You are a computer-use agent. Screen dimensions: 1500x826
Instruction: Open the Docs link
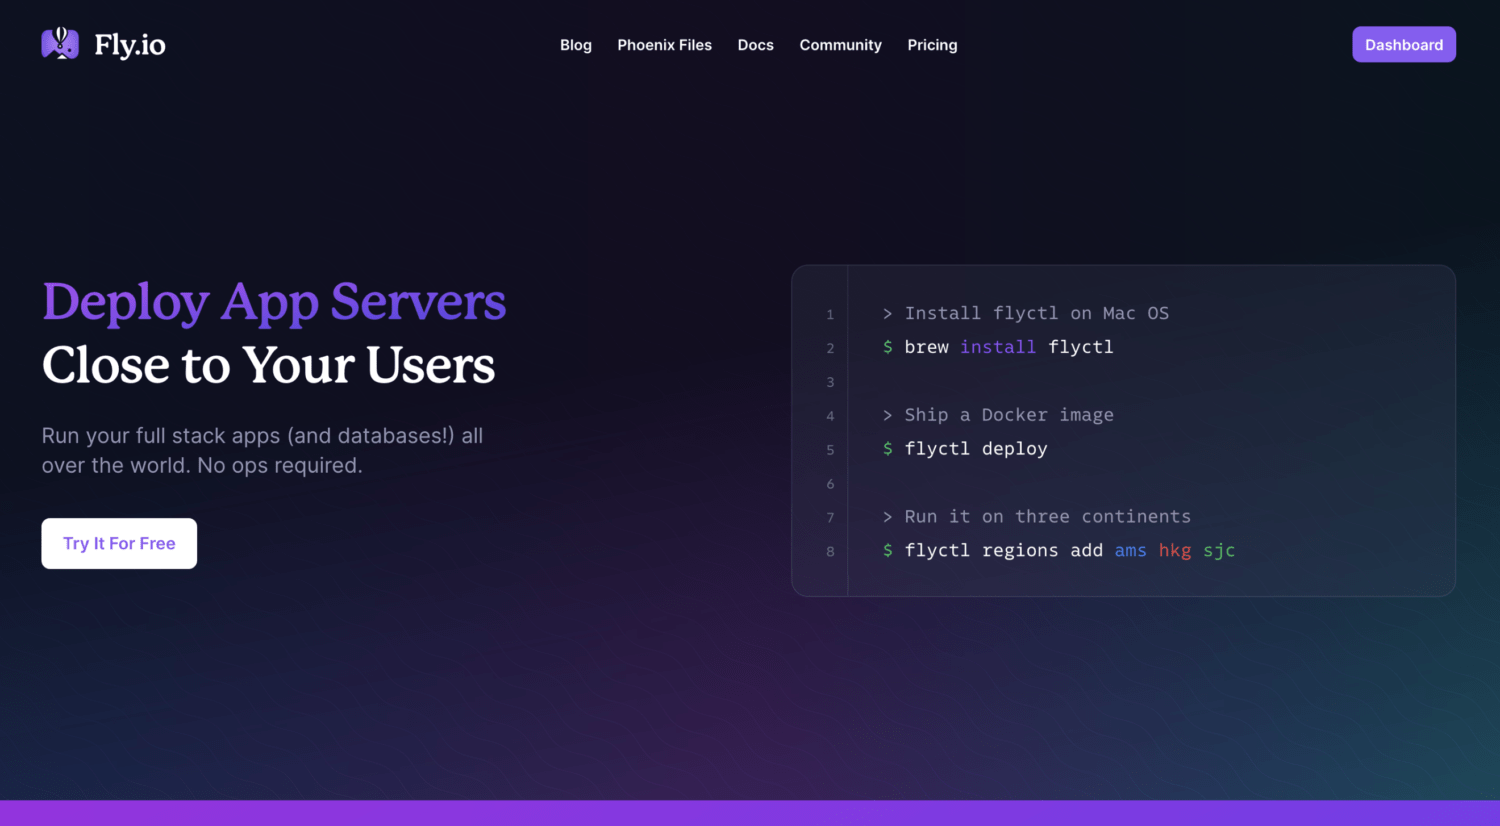[755, 45]
